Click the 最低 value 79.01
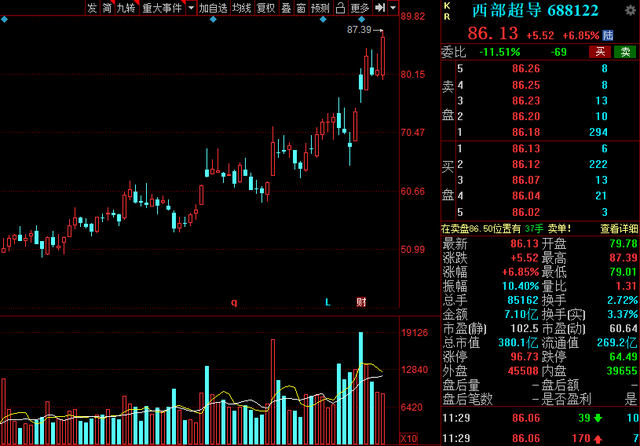The width and height of the screenshot is (640, 446). [623, 272]
